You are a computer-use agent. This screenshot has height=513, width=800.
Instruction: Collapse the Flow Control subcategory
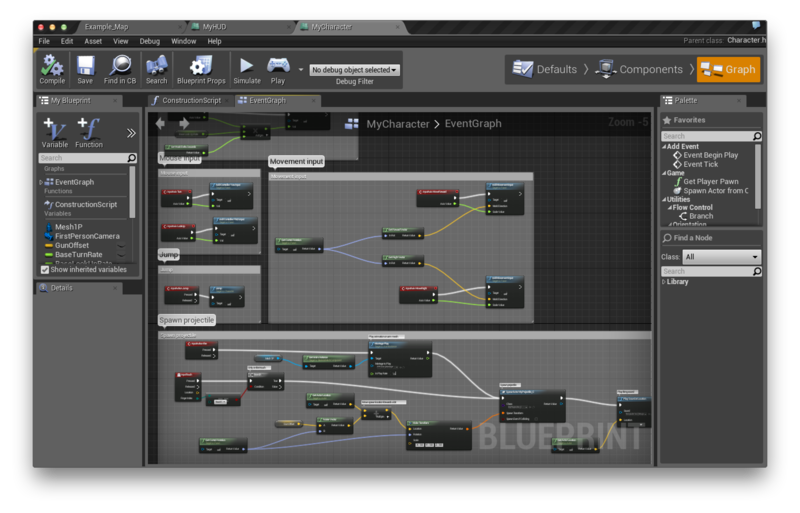point(670,208)
